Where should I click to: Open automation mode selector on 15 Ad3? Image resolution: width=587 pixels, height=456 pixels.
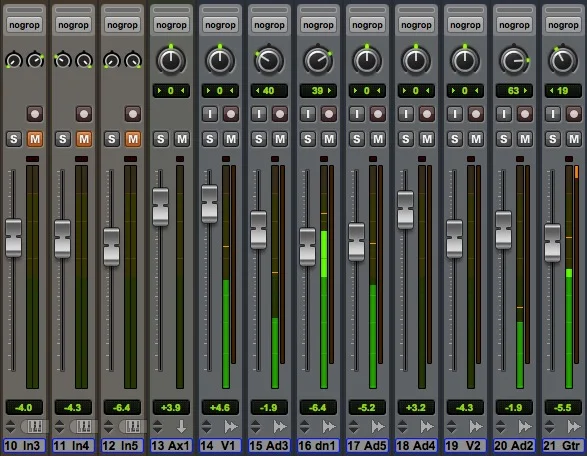coord(256,426)
